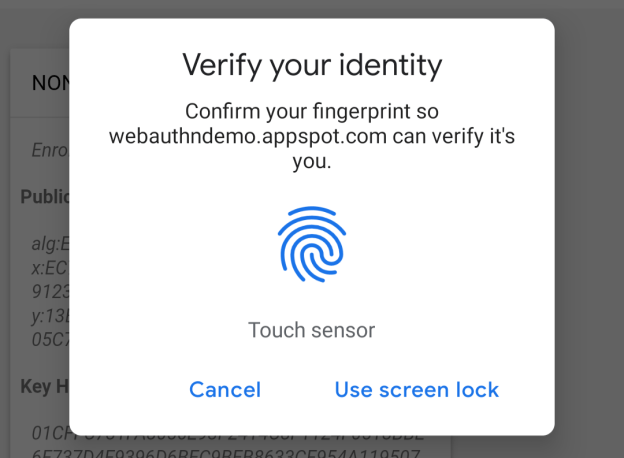The width and height of the screenshot is (624, 458).
Task: Click the "x:EC" key line
Action: coord(50,264)
